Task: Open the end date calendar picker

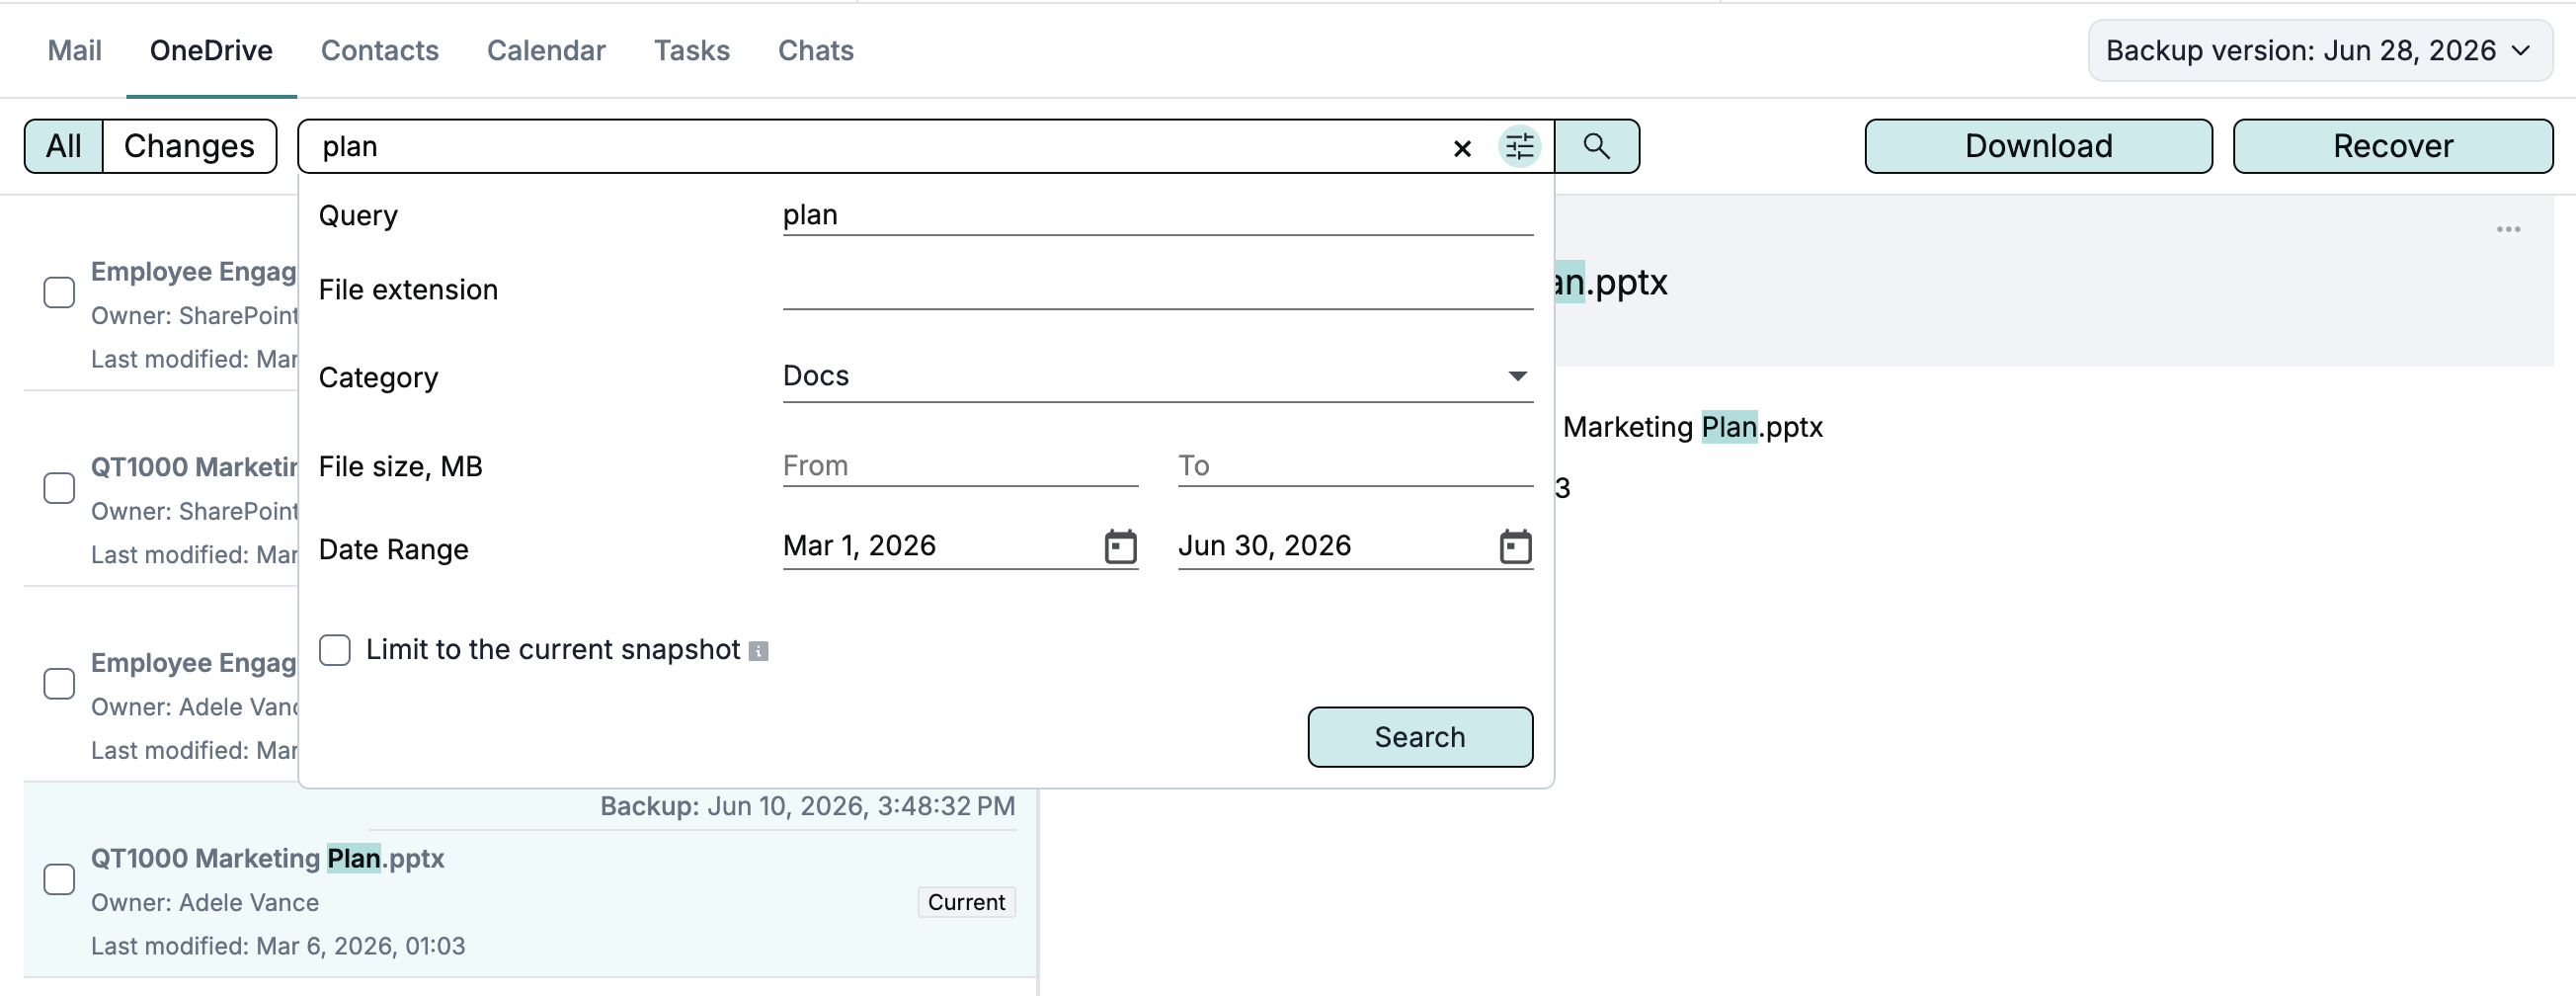Action: click(x=1515, y=547)
